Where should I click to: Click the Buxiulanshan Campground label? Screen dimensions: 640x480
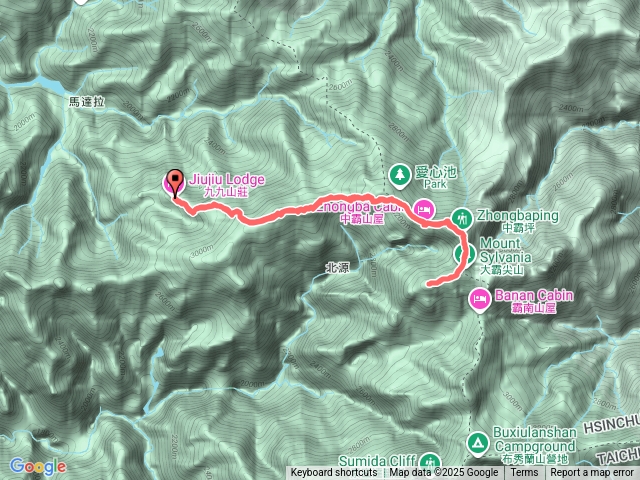pos(535,445)
